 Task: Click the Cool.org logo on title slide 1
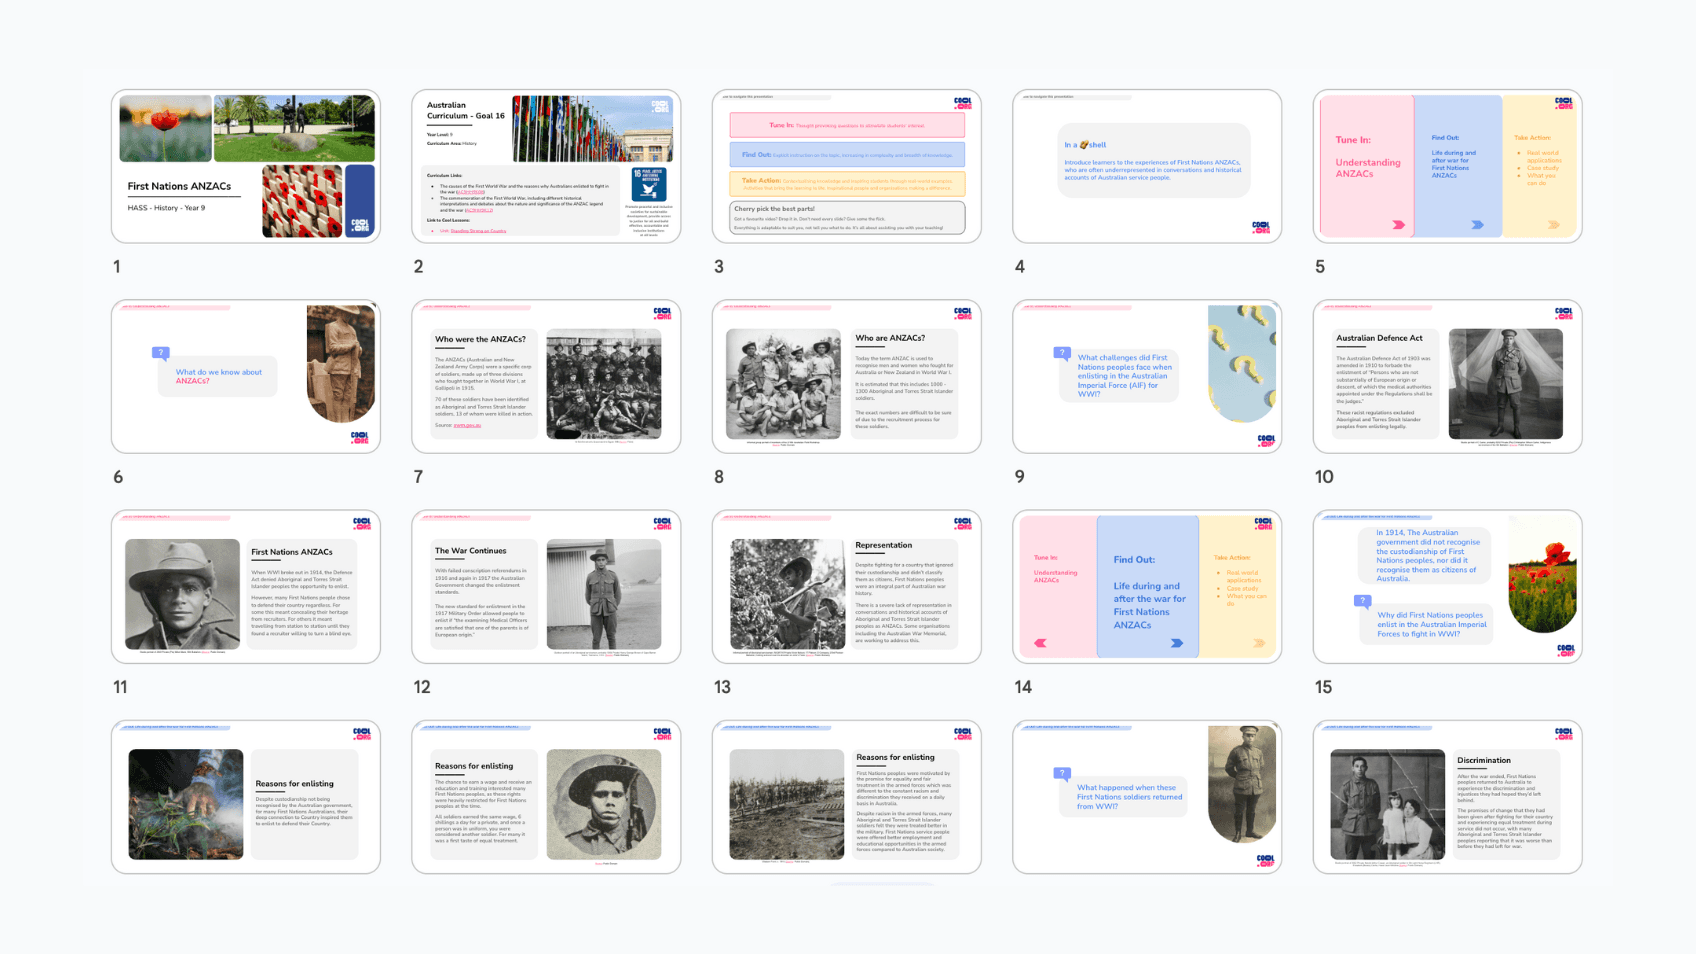360,225
